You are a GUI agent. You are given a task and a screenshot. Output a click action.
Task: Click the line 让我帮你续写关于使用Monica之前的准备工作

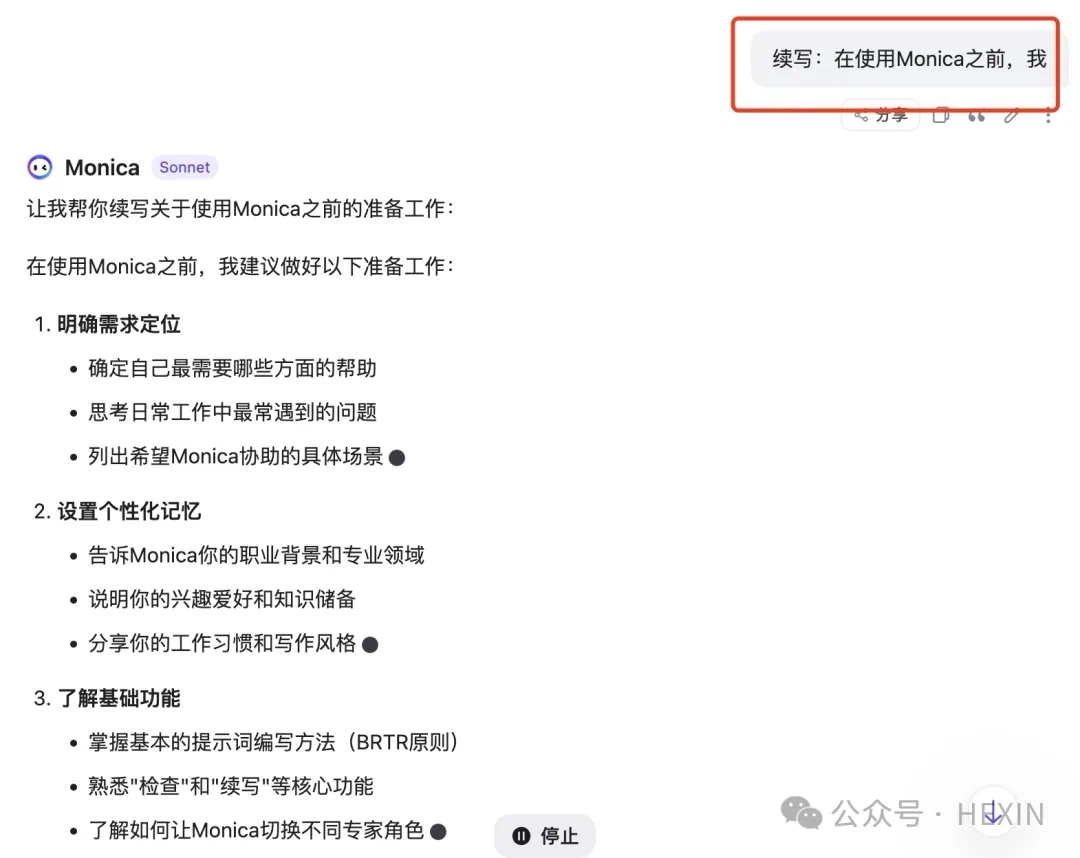[x=240, y=209]
